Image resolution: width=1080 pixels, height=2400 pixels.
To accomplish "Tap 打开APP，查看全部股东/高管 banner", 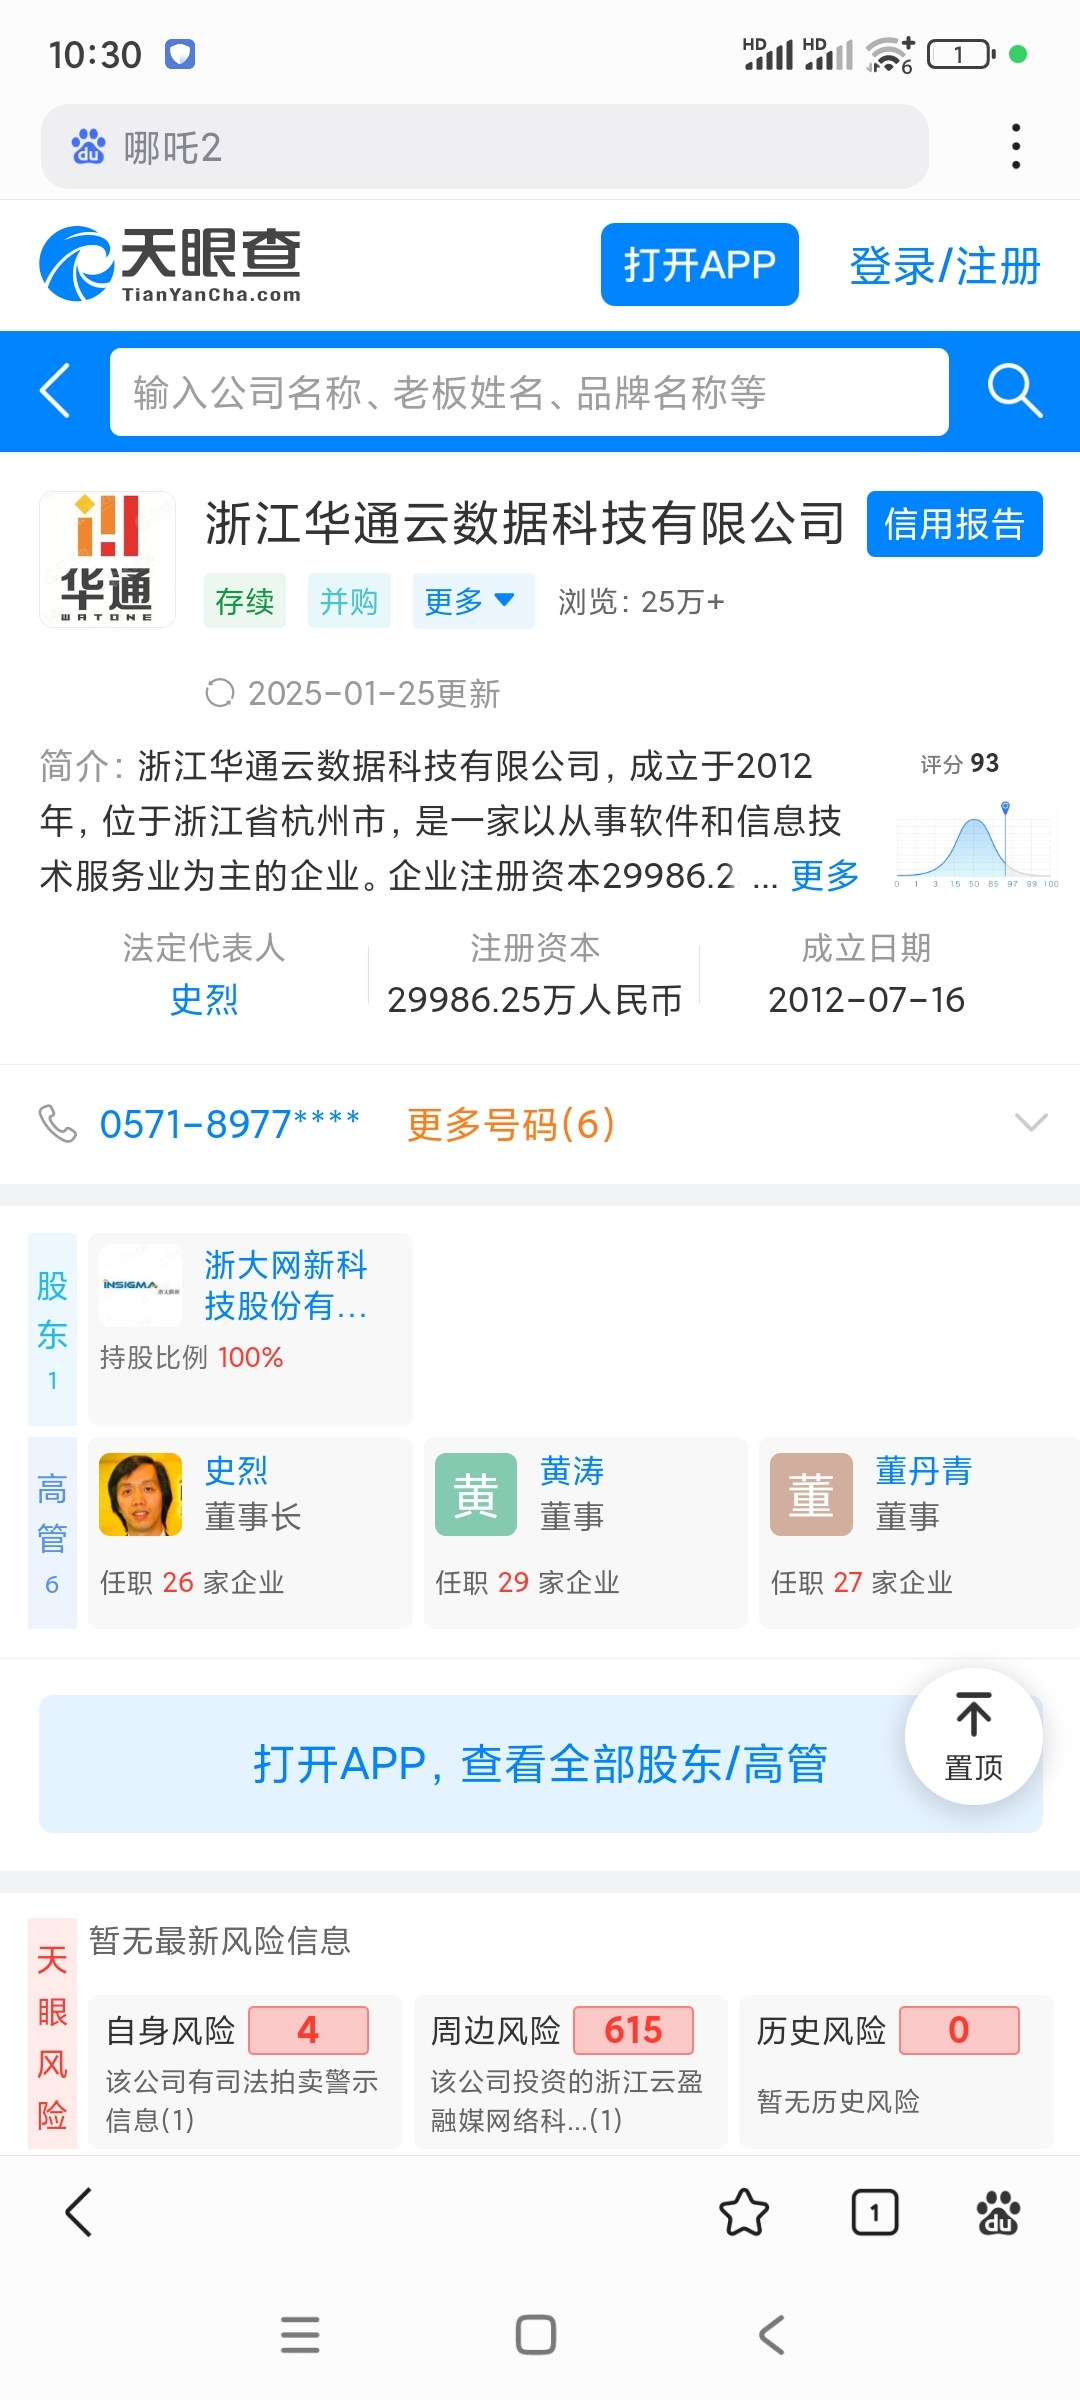I will [x=540, y=1763].
